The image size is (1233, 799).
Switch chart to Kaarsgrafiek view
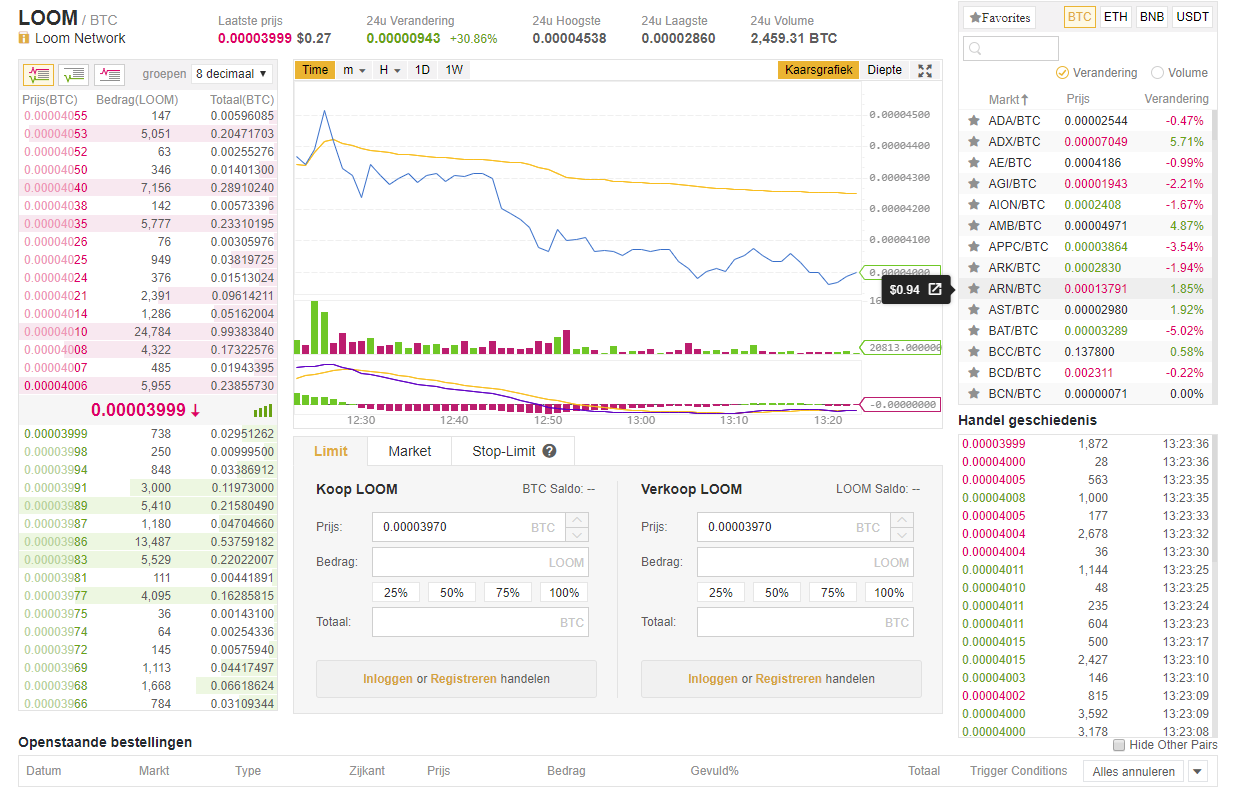pos(818,70)
